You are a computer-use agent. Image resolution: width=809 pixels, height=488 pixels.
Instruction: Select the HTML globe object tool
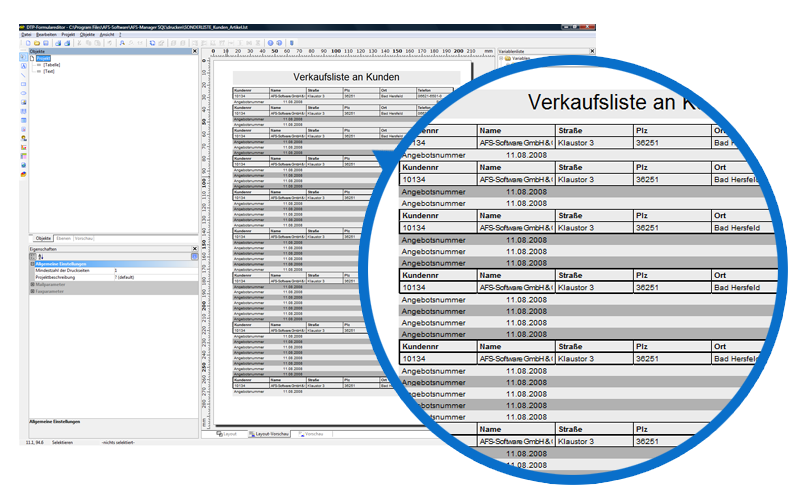click(x=23, y=166)
